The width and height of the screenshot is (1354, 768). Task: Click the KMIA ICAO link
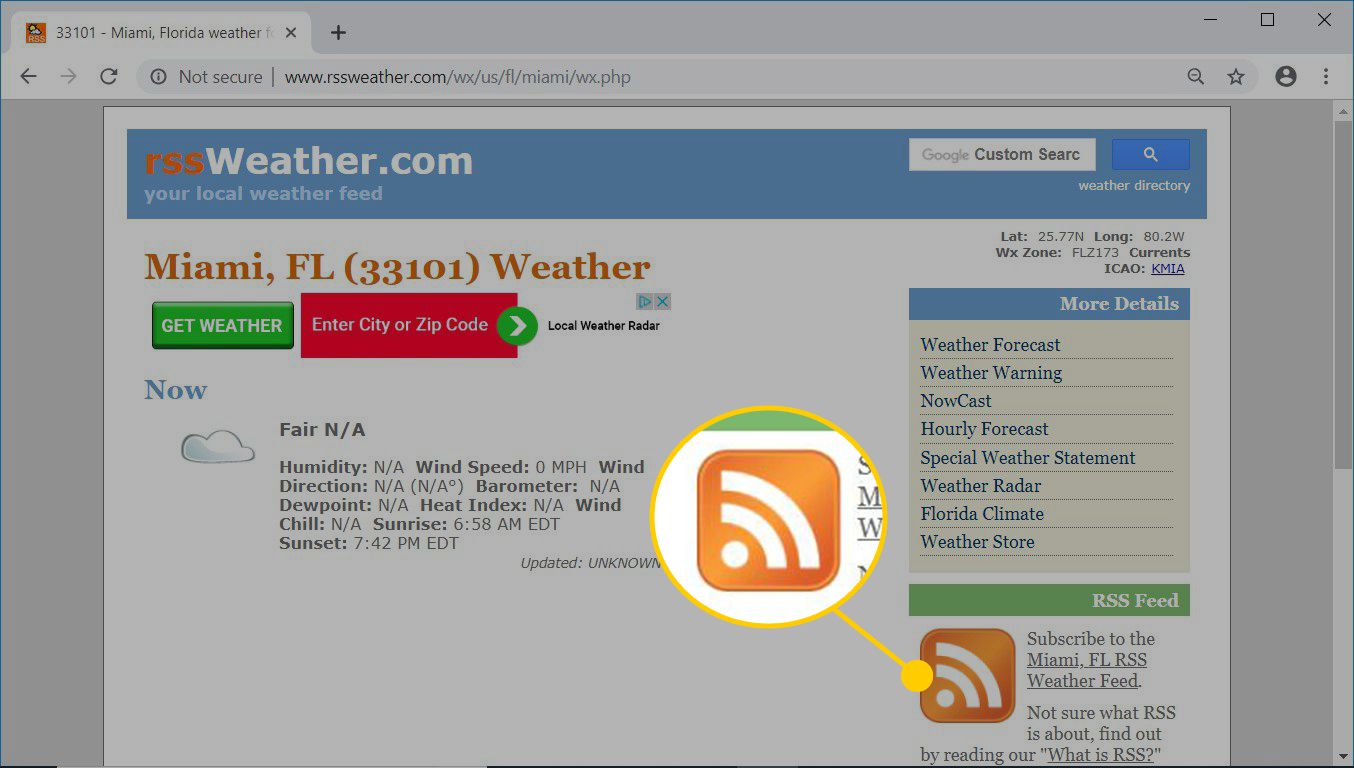[x=1167, y=268]
